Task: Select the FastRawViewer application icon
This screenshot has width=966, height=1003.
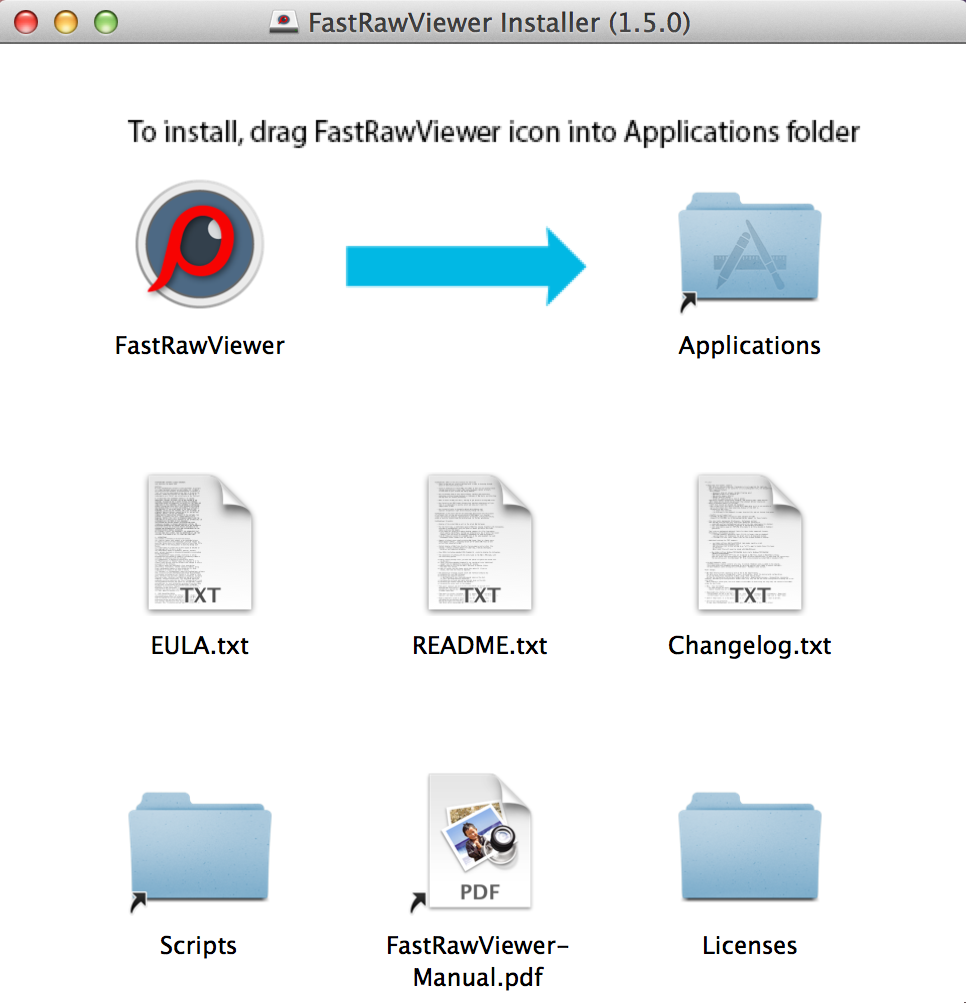Action: point(200,243)
